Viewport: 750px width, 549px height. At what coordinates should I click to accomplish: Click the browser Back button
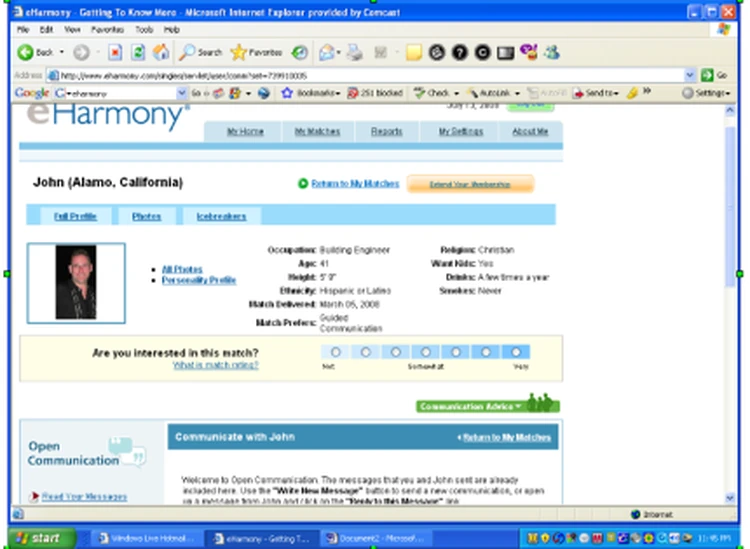pyautogui.click(x=34, y=52)
